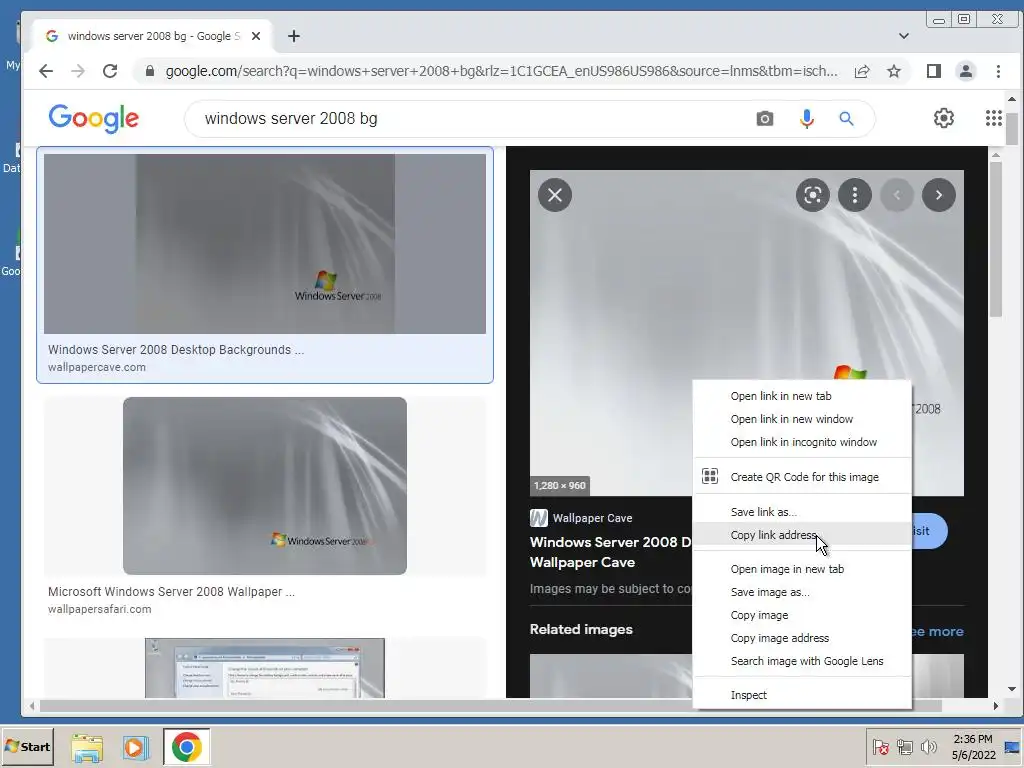Click the partially hidden Visit button
The height and width of the screenshot is (768, 1024).
(929, 531)
